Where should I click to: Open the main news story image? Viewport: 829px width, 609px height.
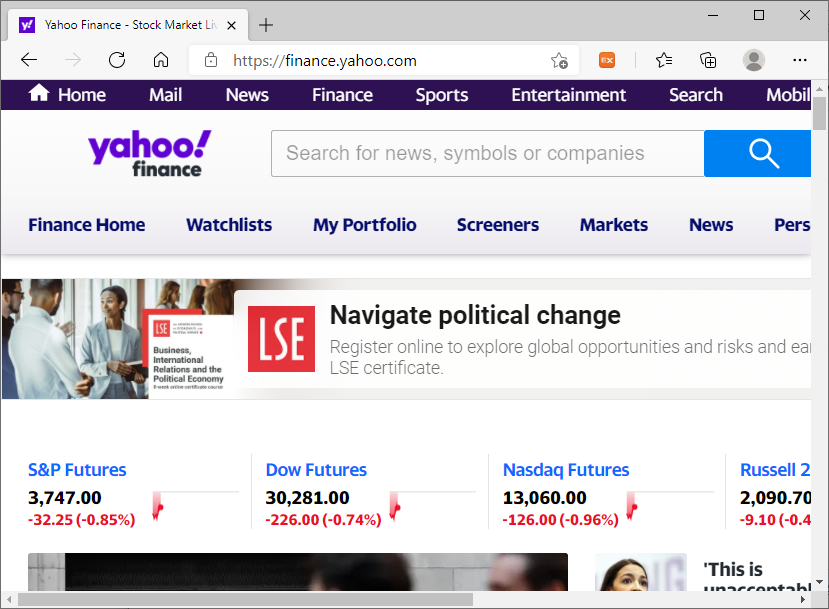[298, 572]
